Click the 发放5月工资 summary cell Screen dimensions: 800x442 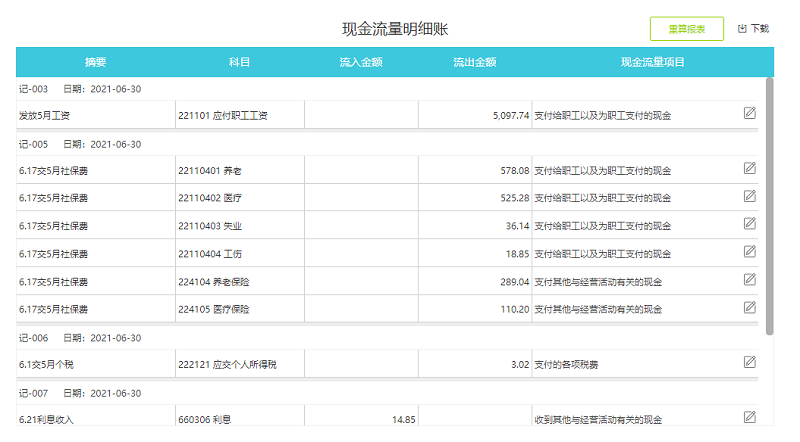pyautogui.click(x=96, y=115)
